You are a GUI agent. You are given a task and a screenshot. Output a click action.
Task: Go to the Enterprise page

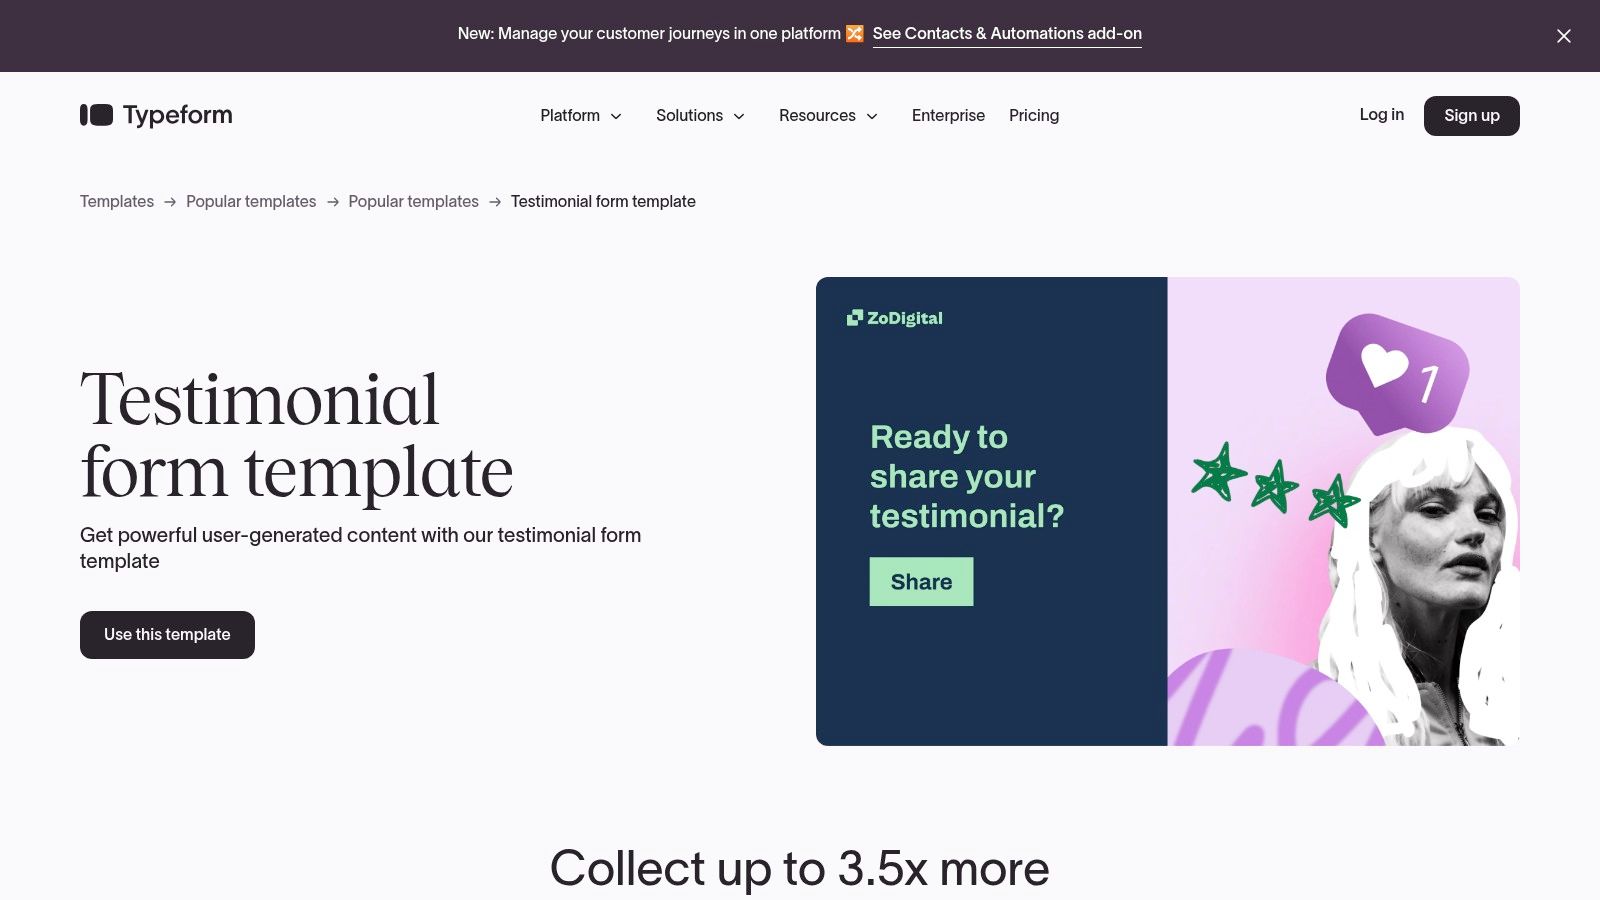948,116
